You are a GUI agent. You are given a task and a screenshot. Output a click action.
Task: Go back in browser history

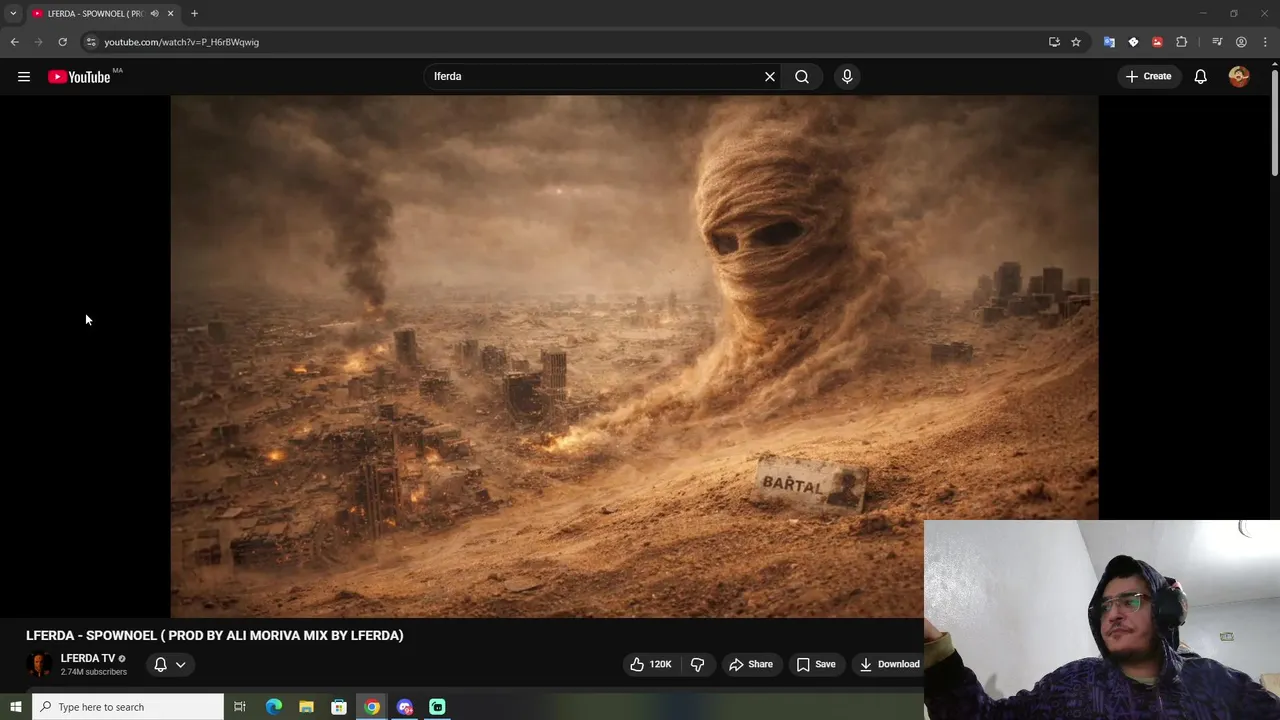pyautogui.click(x=14, y=42)
